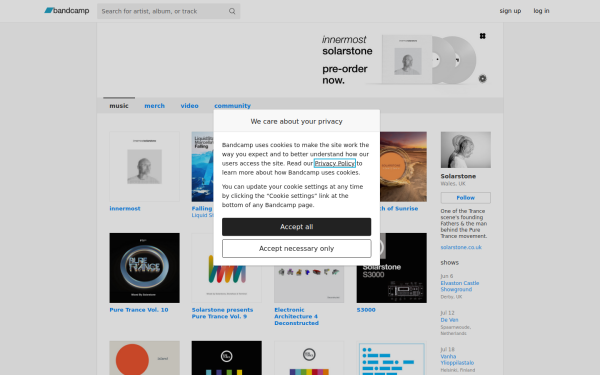
Task: Click the 'We care about your privacy' heading
Action: click(297, 121)
